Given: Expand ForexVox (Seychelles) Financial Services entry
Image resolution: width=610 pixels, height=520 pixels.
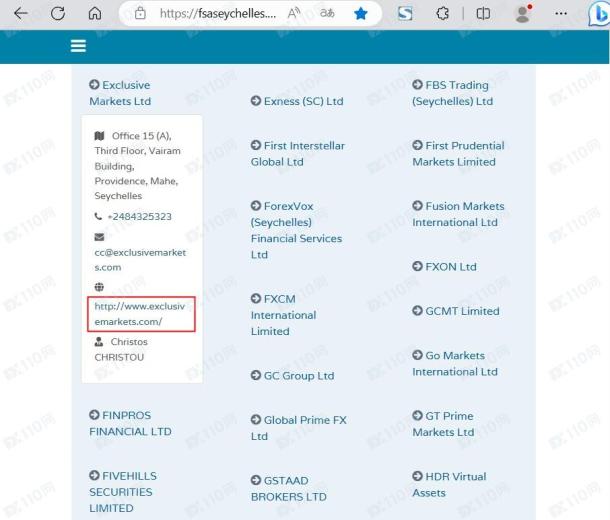Looking at the screenshot, I should point(296,230).
